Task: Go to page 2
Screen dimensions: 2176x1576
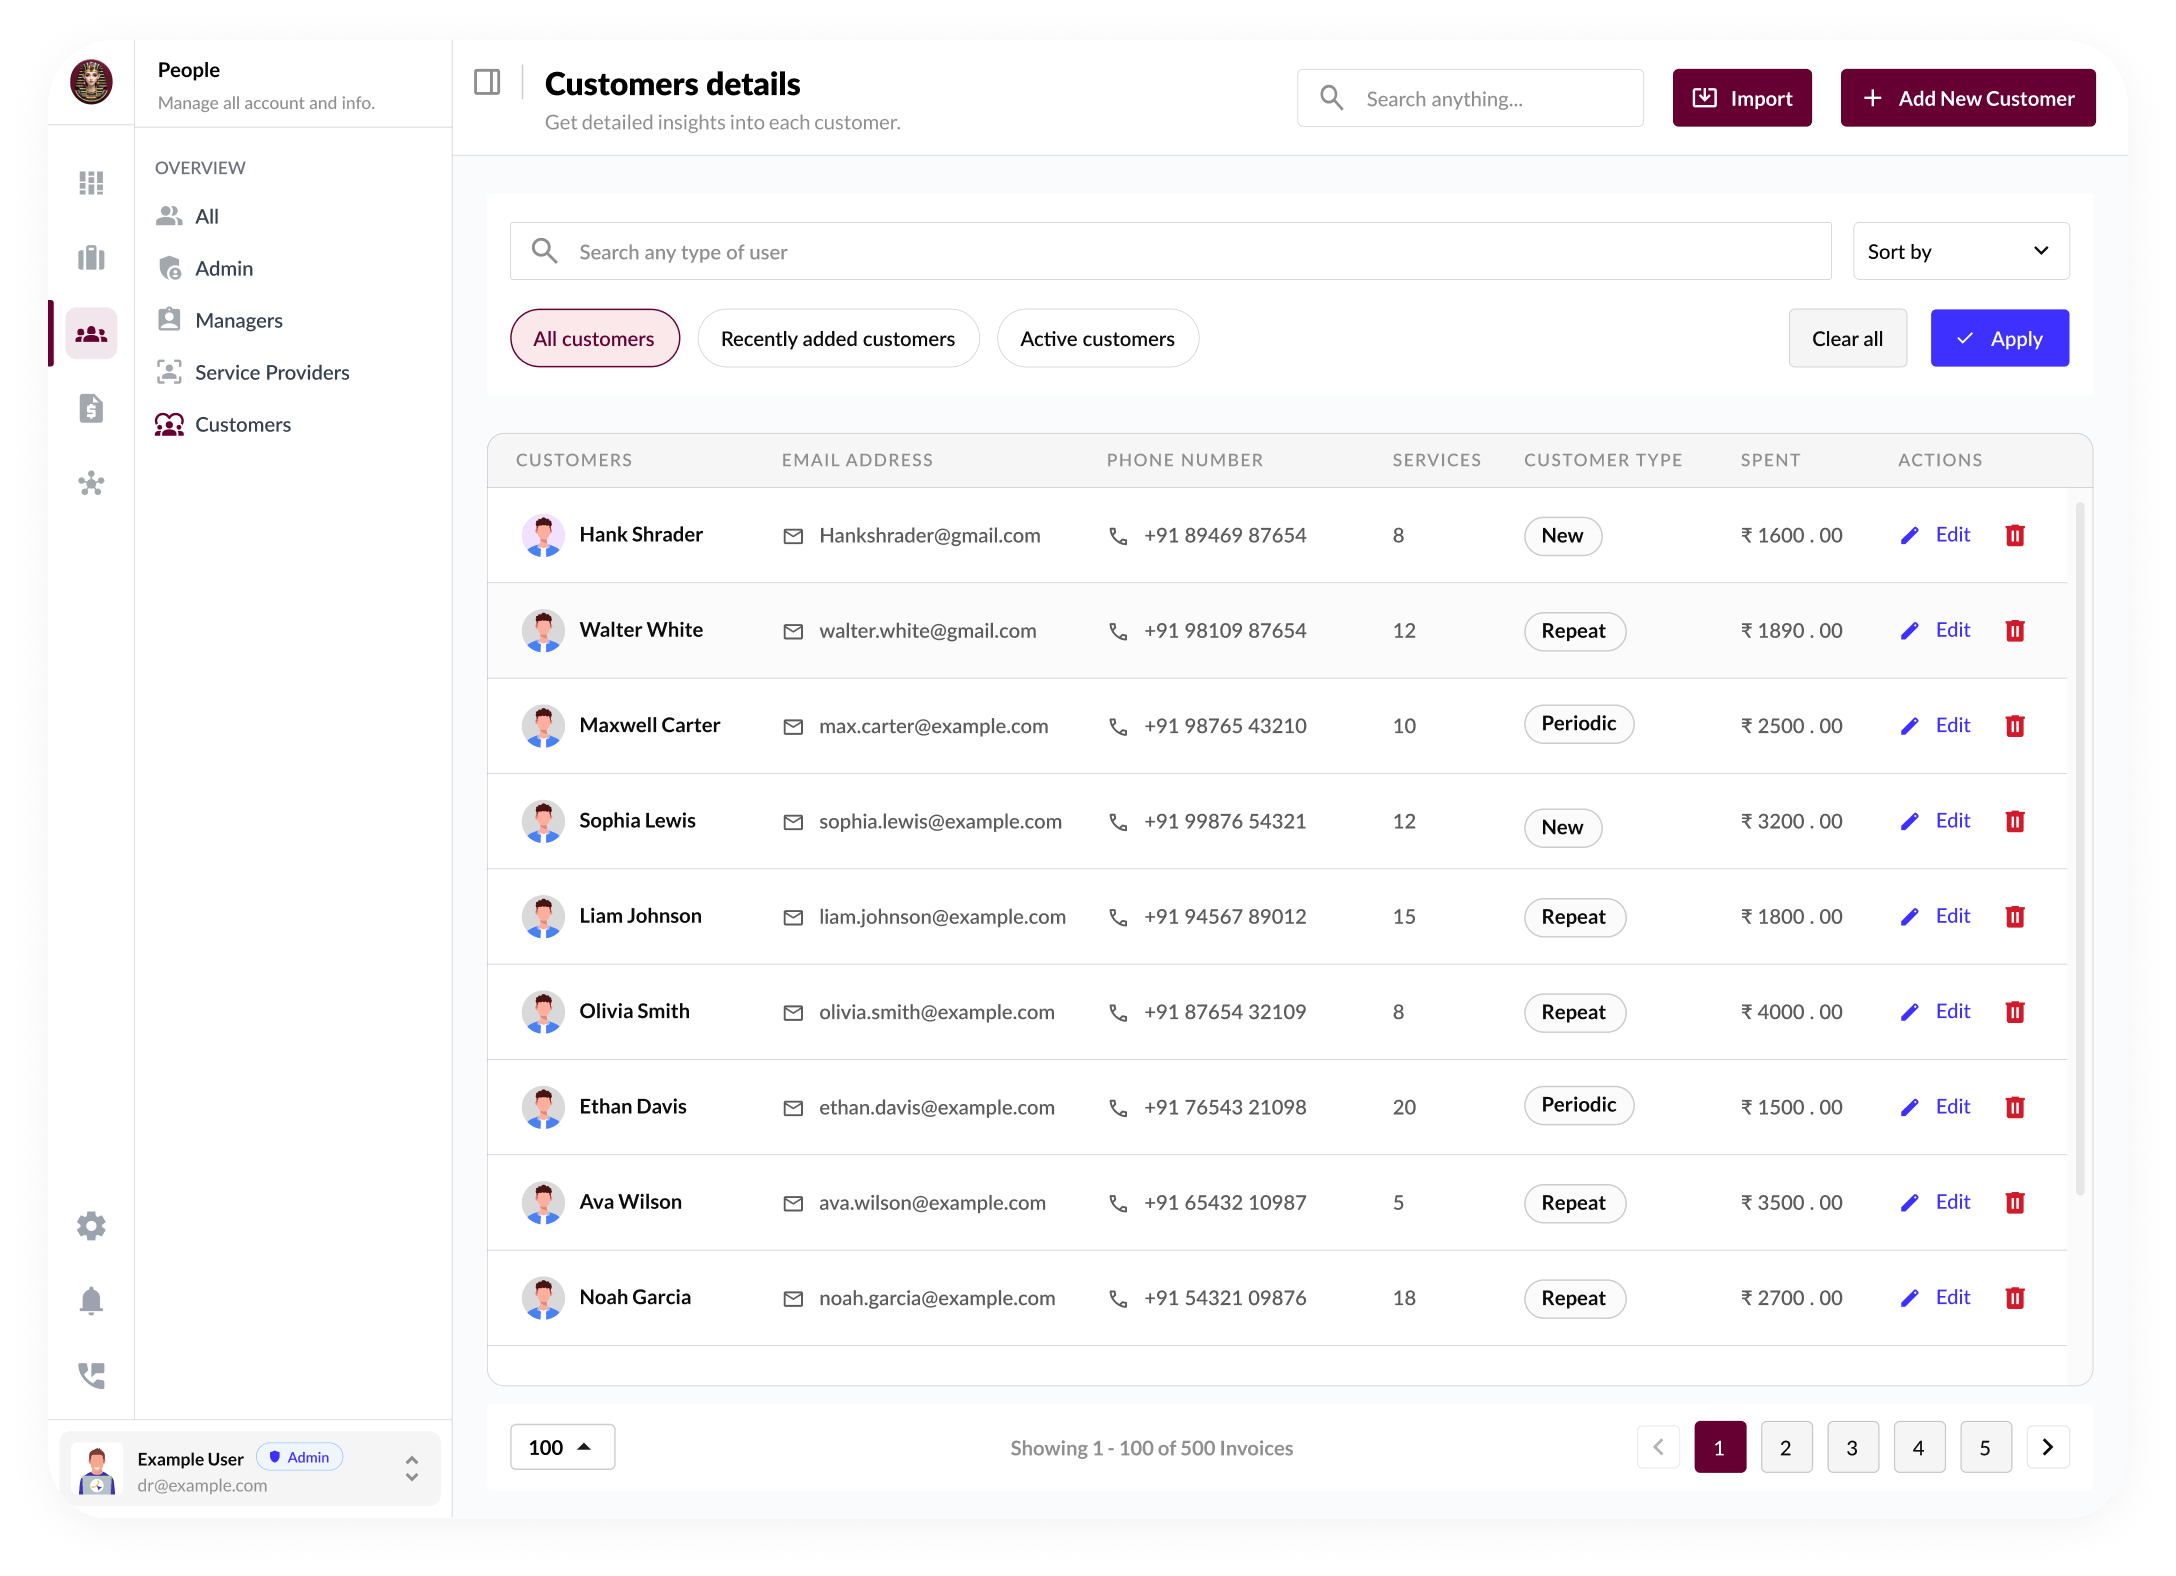Action: (1786, 1447)
